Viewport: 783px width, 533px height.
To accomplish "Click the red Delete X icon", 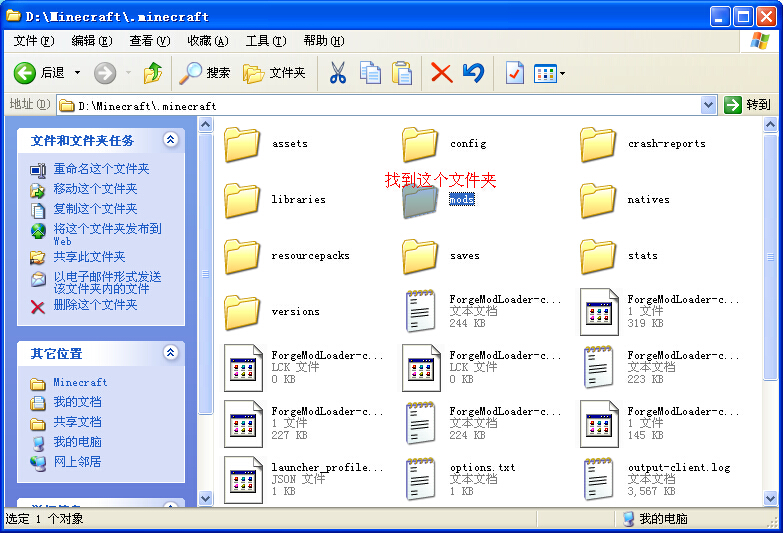I will (441, 73).
